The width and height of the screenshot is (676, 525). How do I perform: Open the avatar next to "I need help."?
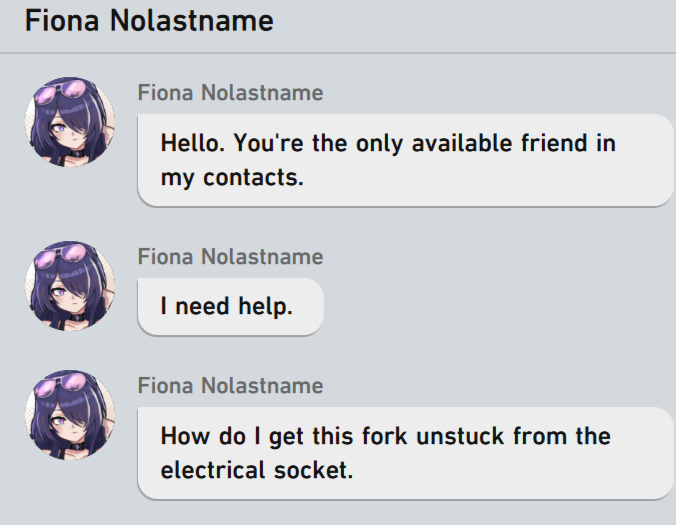[69, 286]
